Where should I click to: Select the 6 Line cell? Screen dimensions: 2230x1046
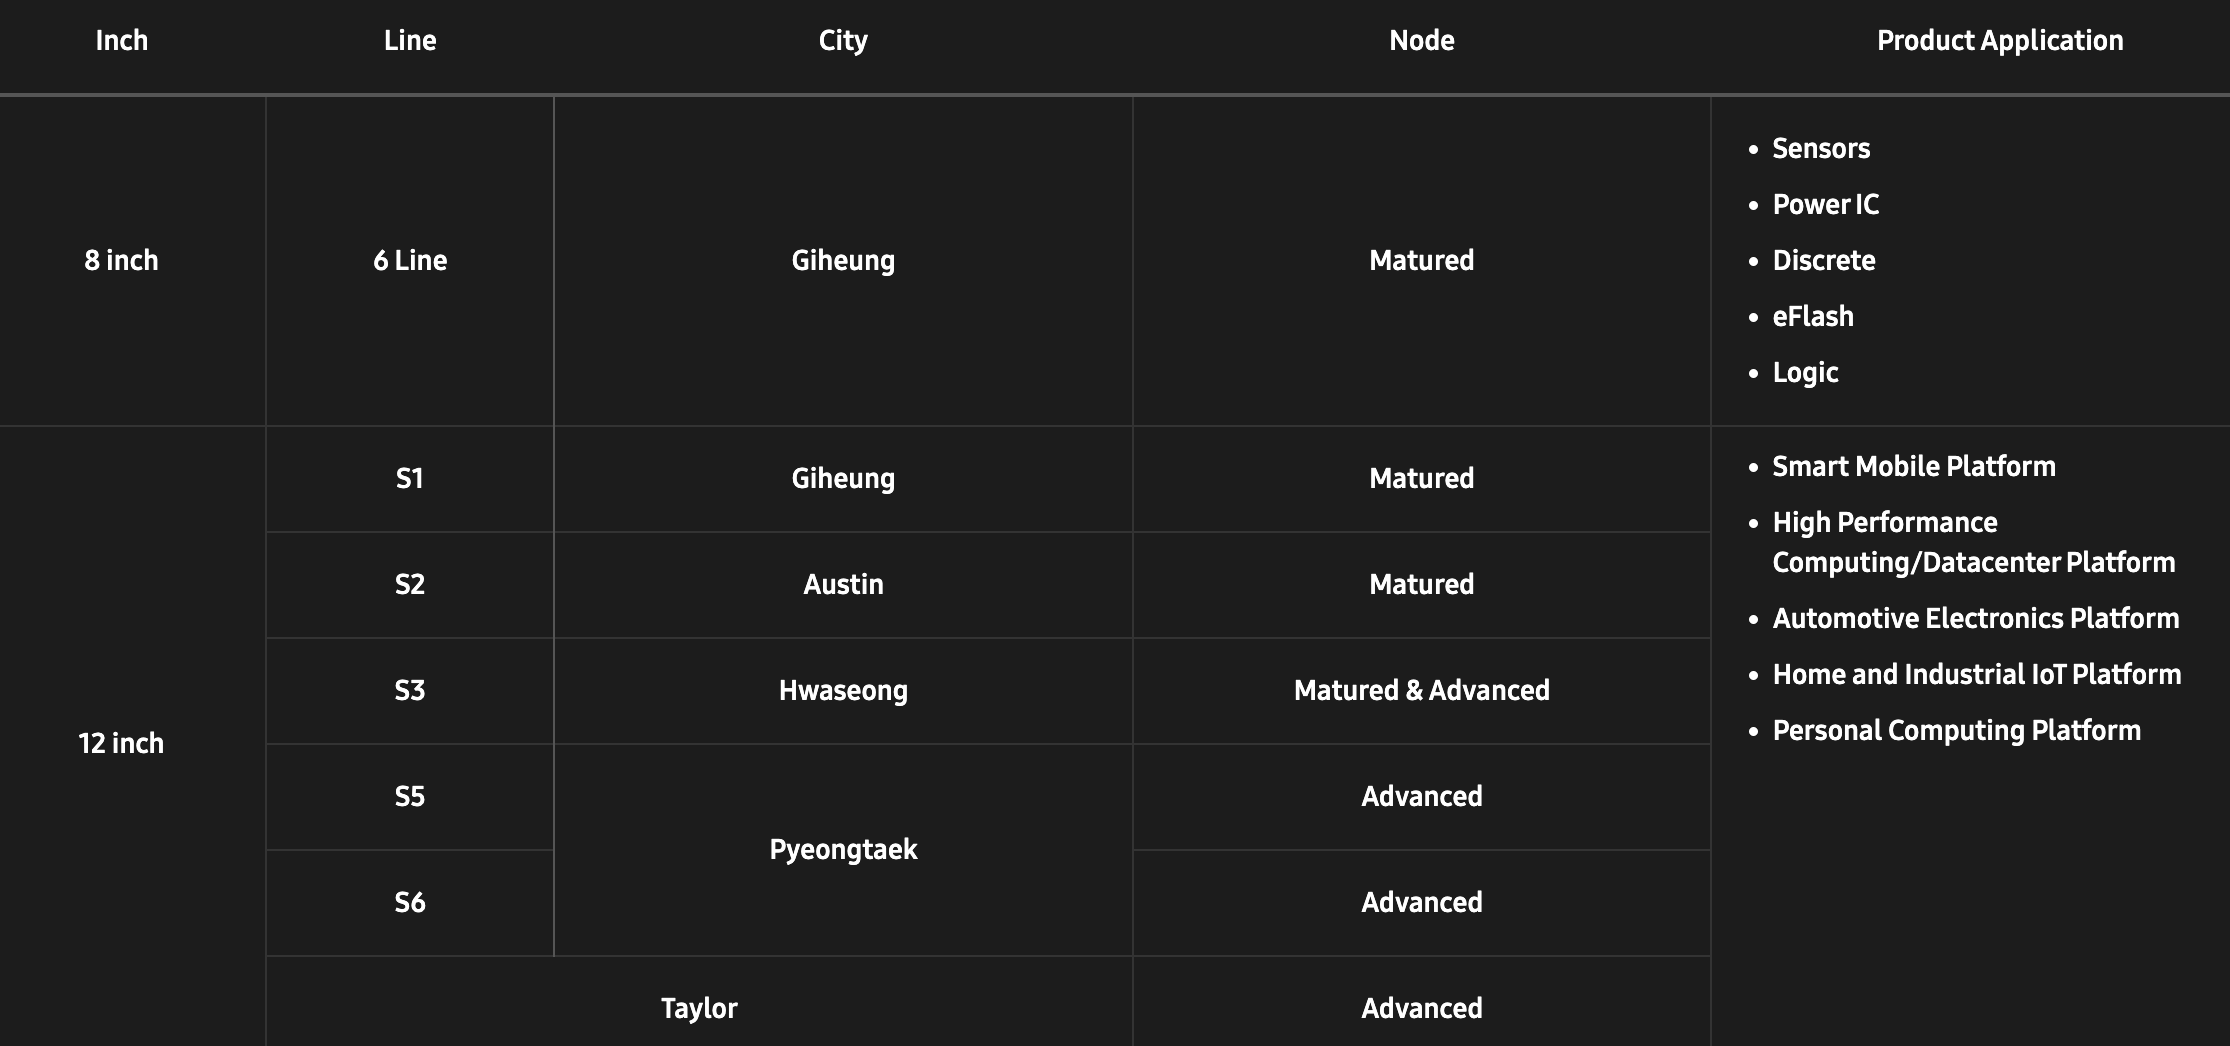click(x=410, y=261)
